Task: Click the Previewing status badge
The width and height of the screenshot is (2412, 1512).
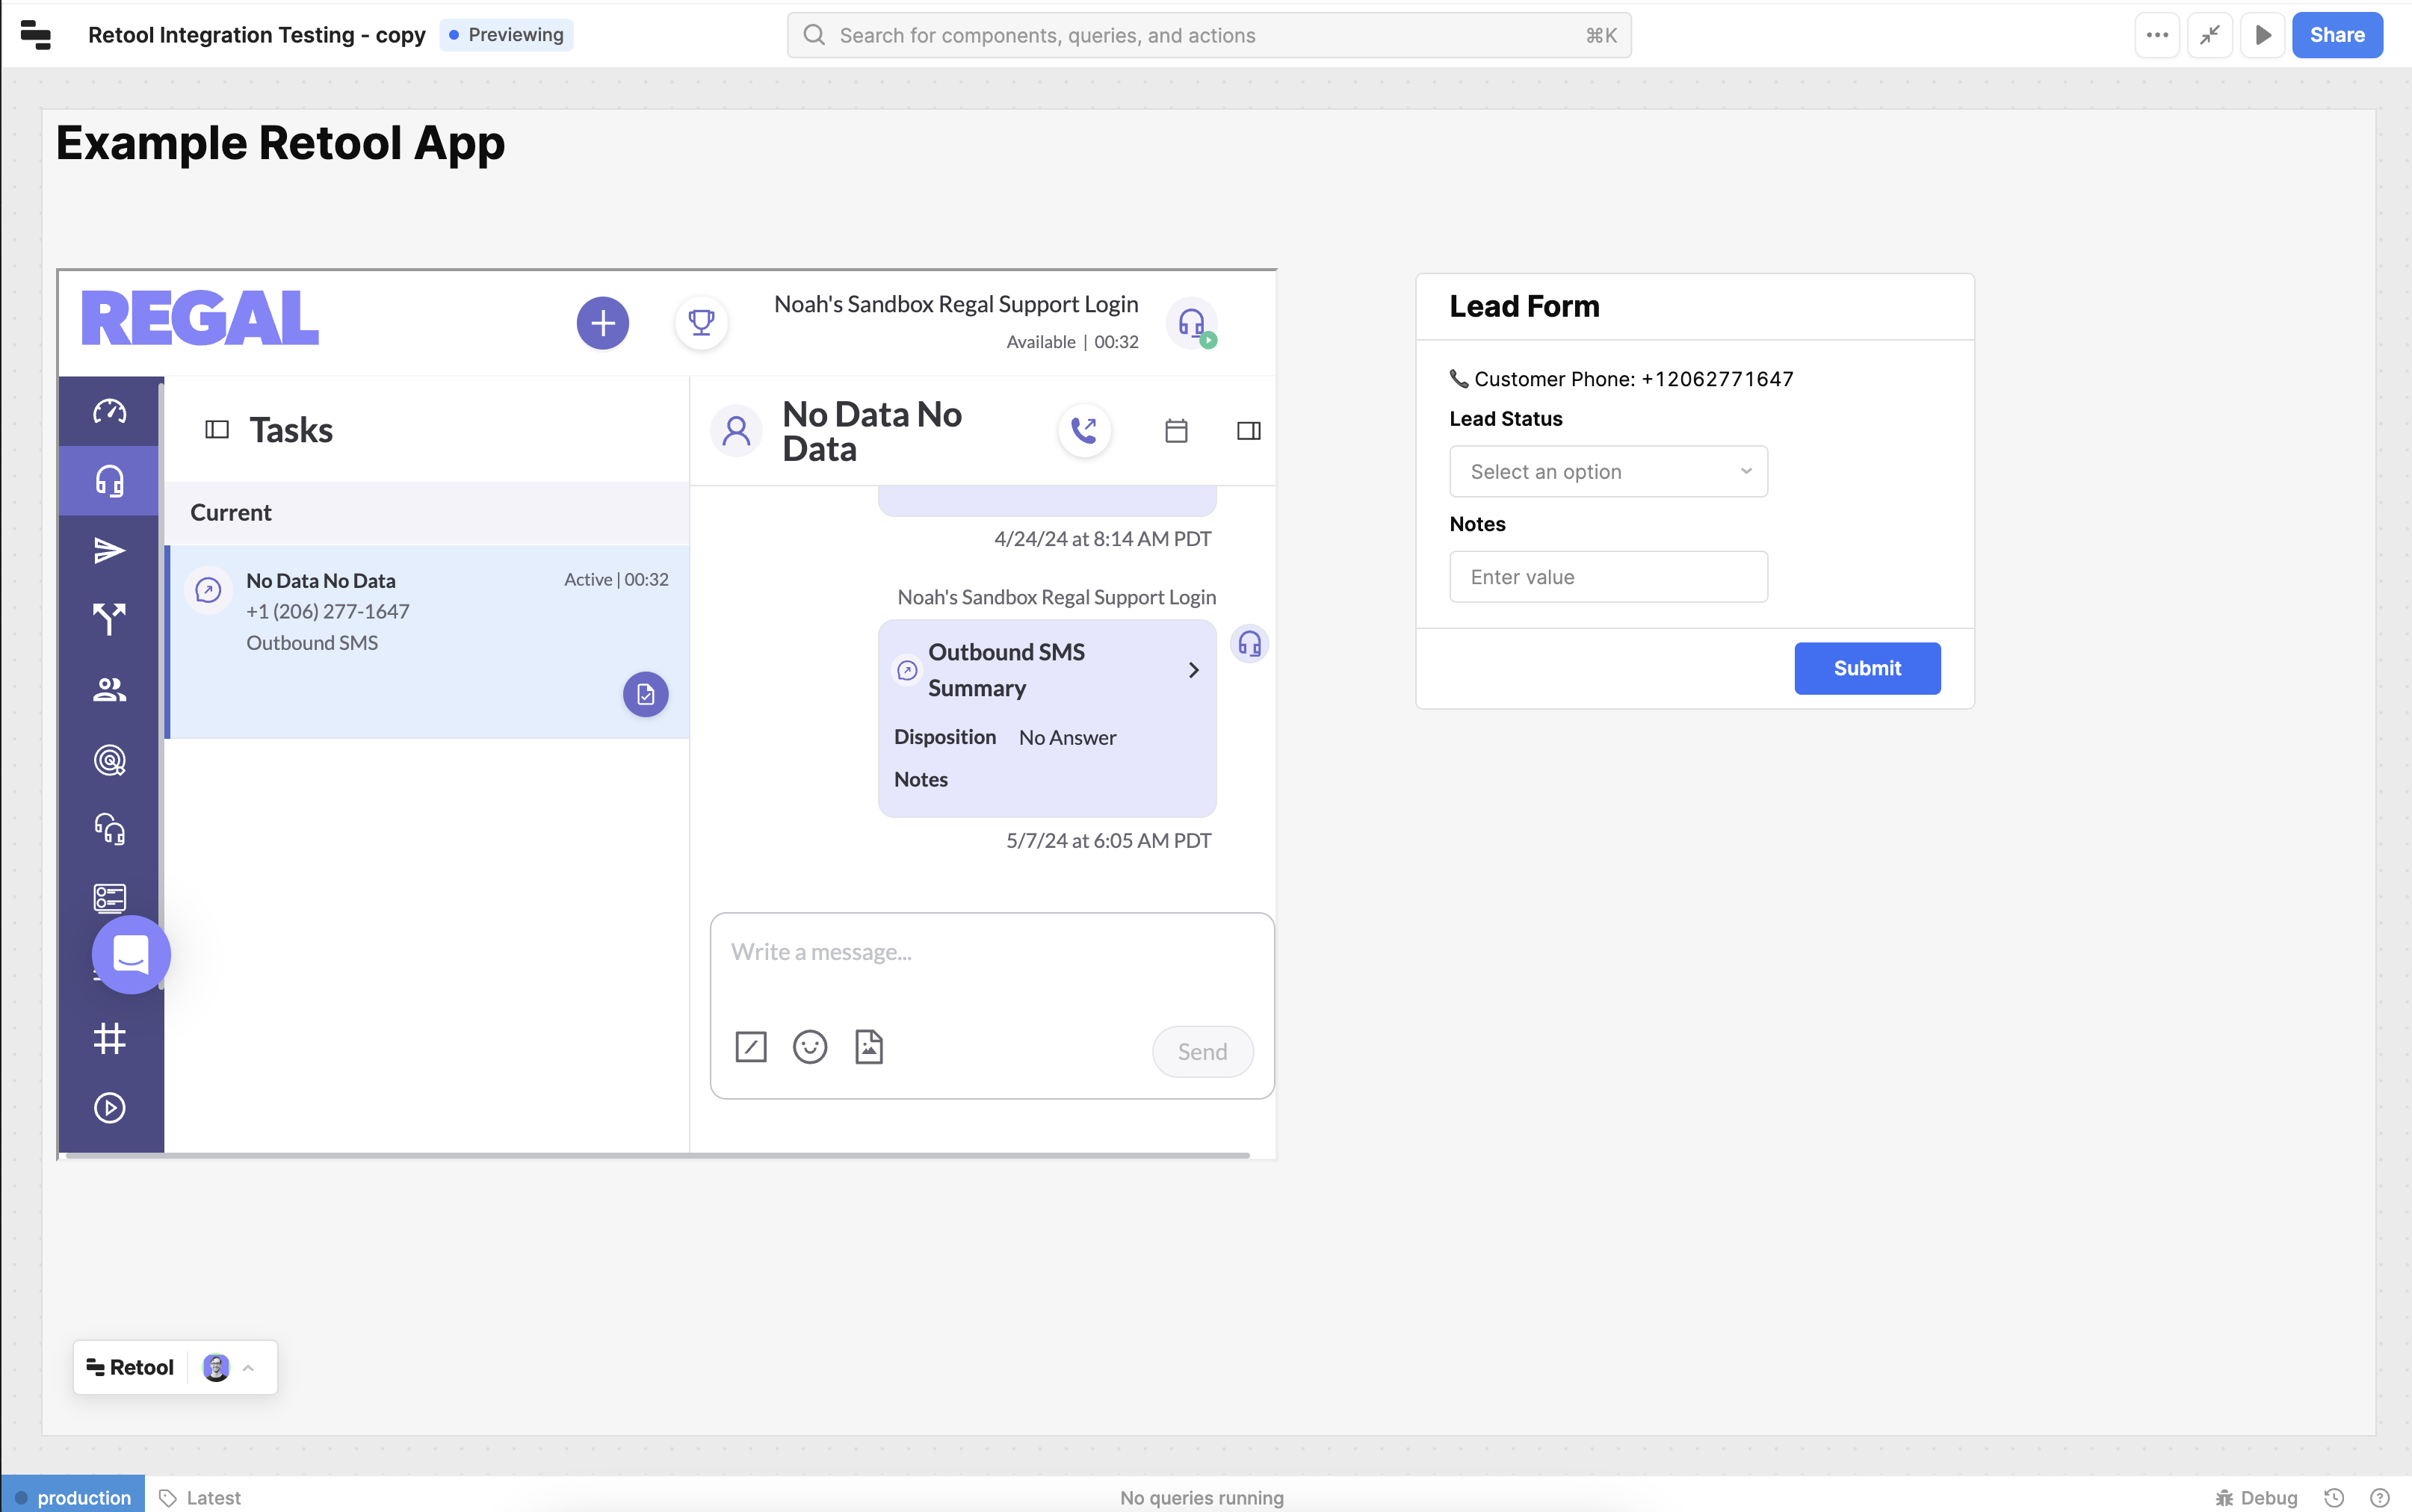Action: (x=506, y=35)
